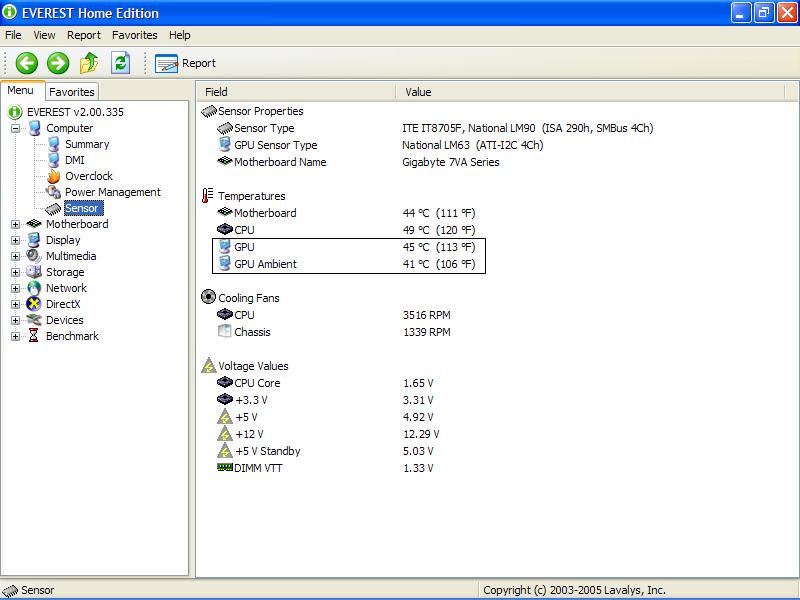This screenshot has height=600, width=800.
Task: Generate a report with the Report toolbar button
Action: [x=185, y=63]
